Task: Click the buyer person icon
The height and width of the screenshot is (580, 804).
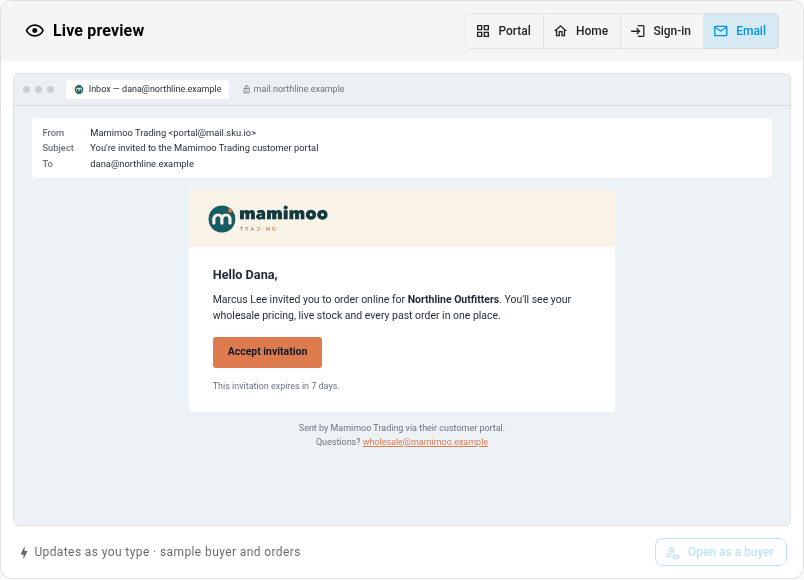Action: [672, 553]
